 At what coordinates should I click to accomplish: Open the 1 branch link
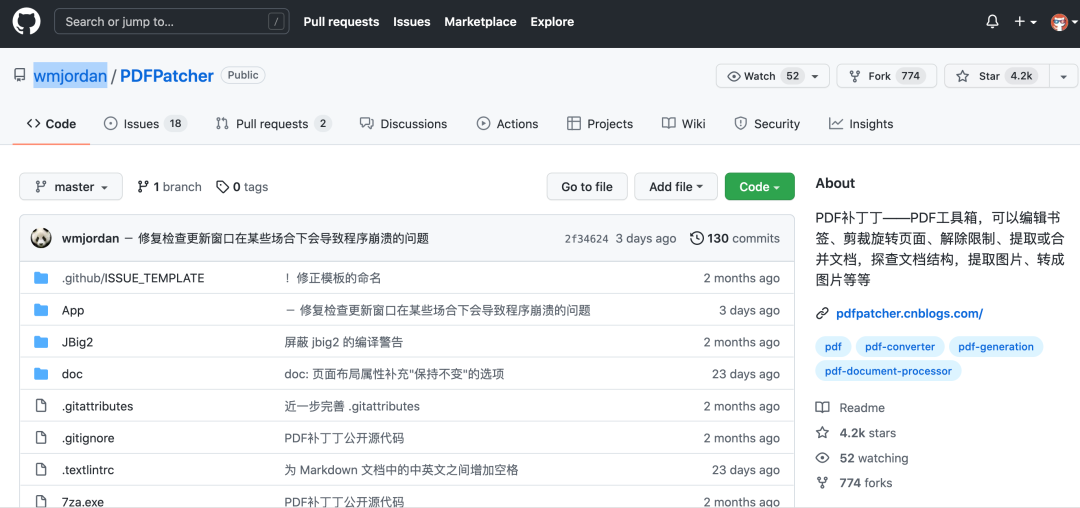click(x=169, y=187)
